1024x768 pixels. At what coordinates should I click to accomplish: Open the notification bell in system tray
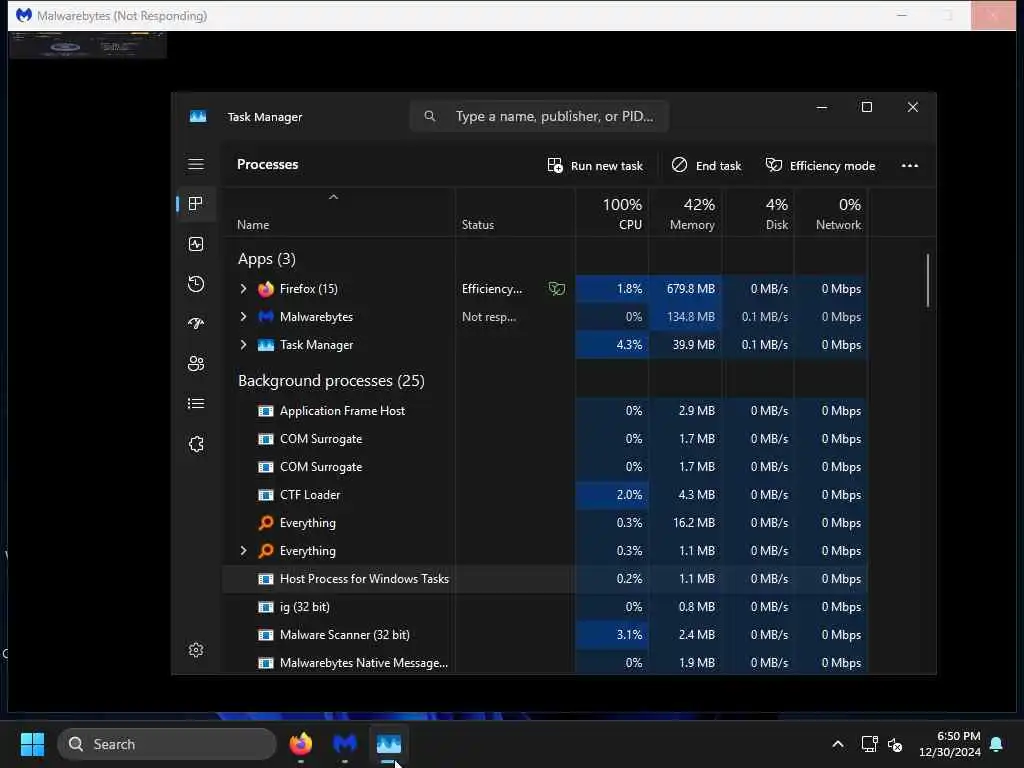(997, 744)
